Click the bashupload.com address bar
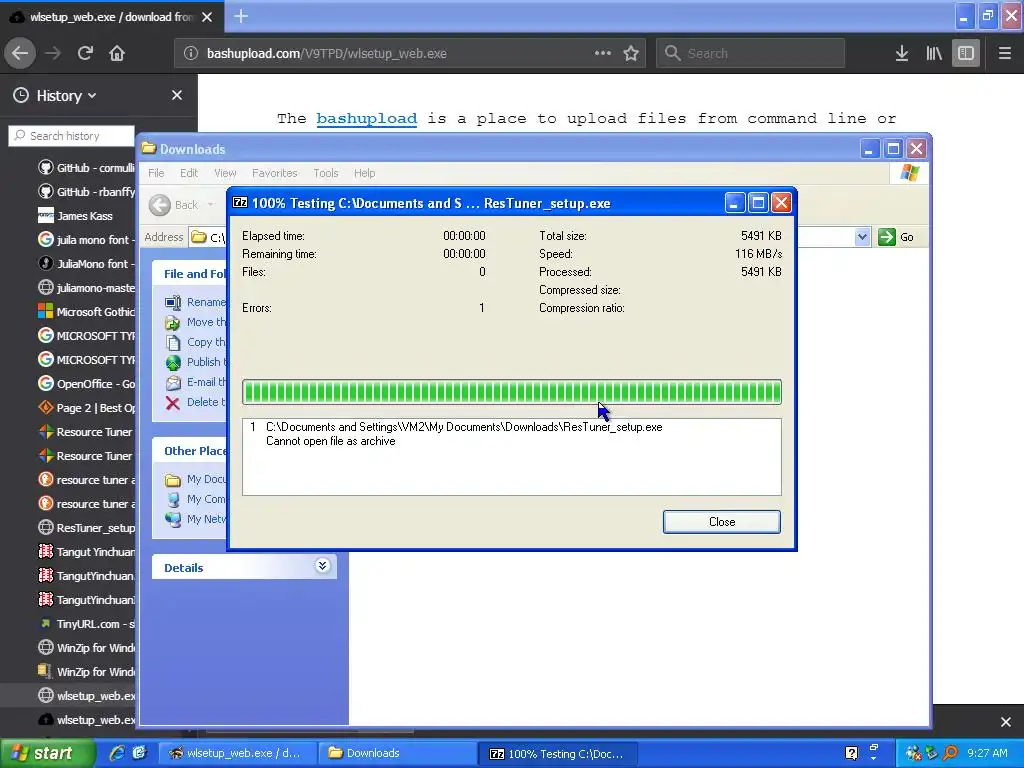 (x=410, y=53)
